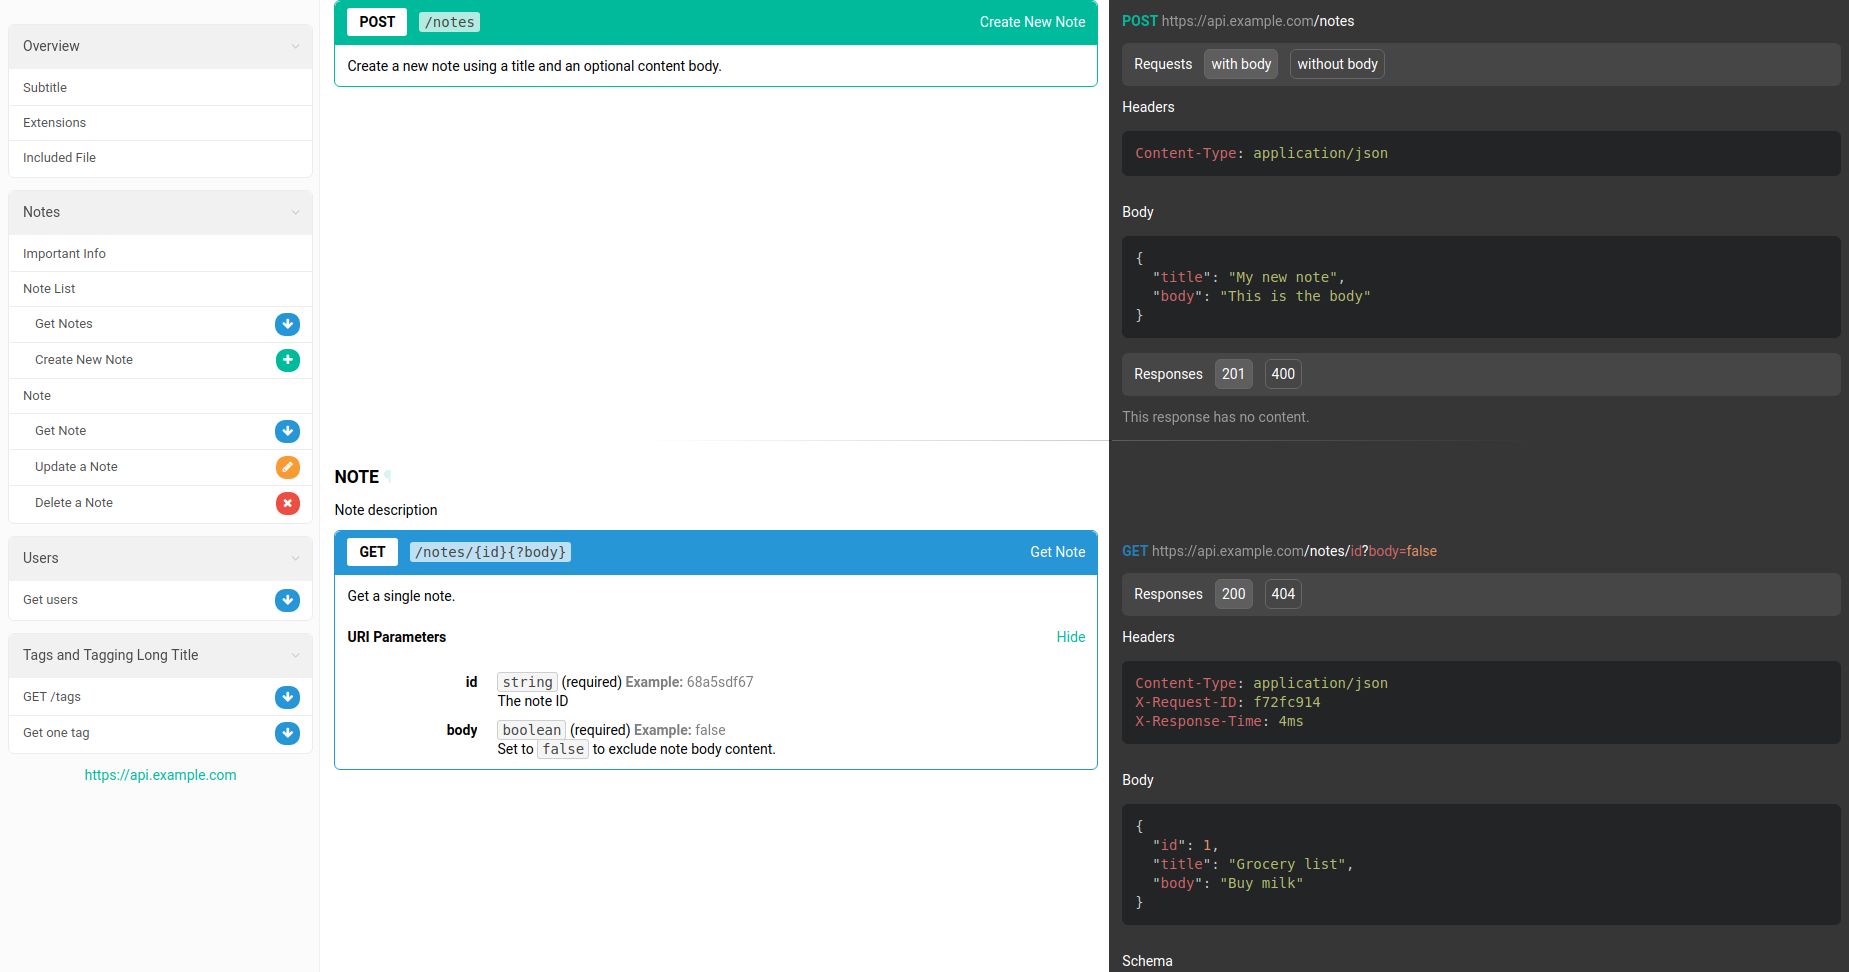Click the orange pencil icon beside Update a Note
Viewport: 1849px width, 972px height.
287,467
